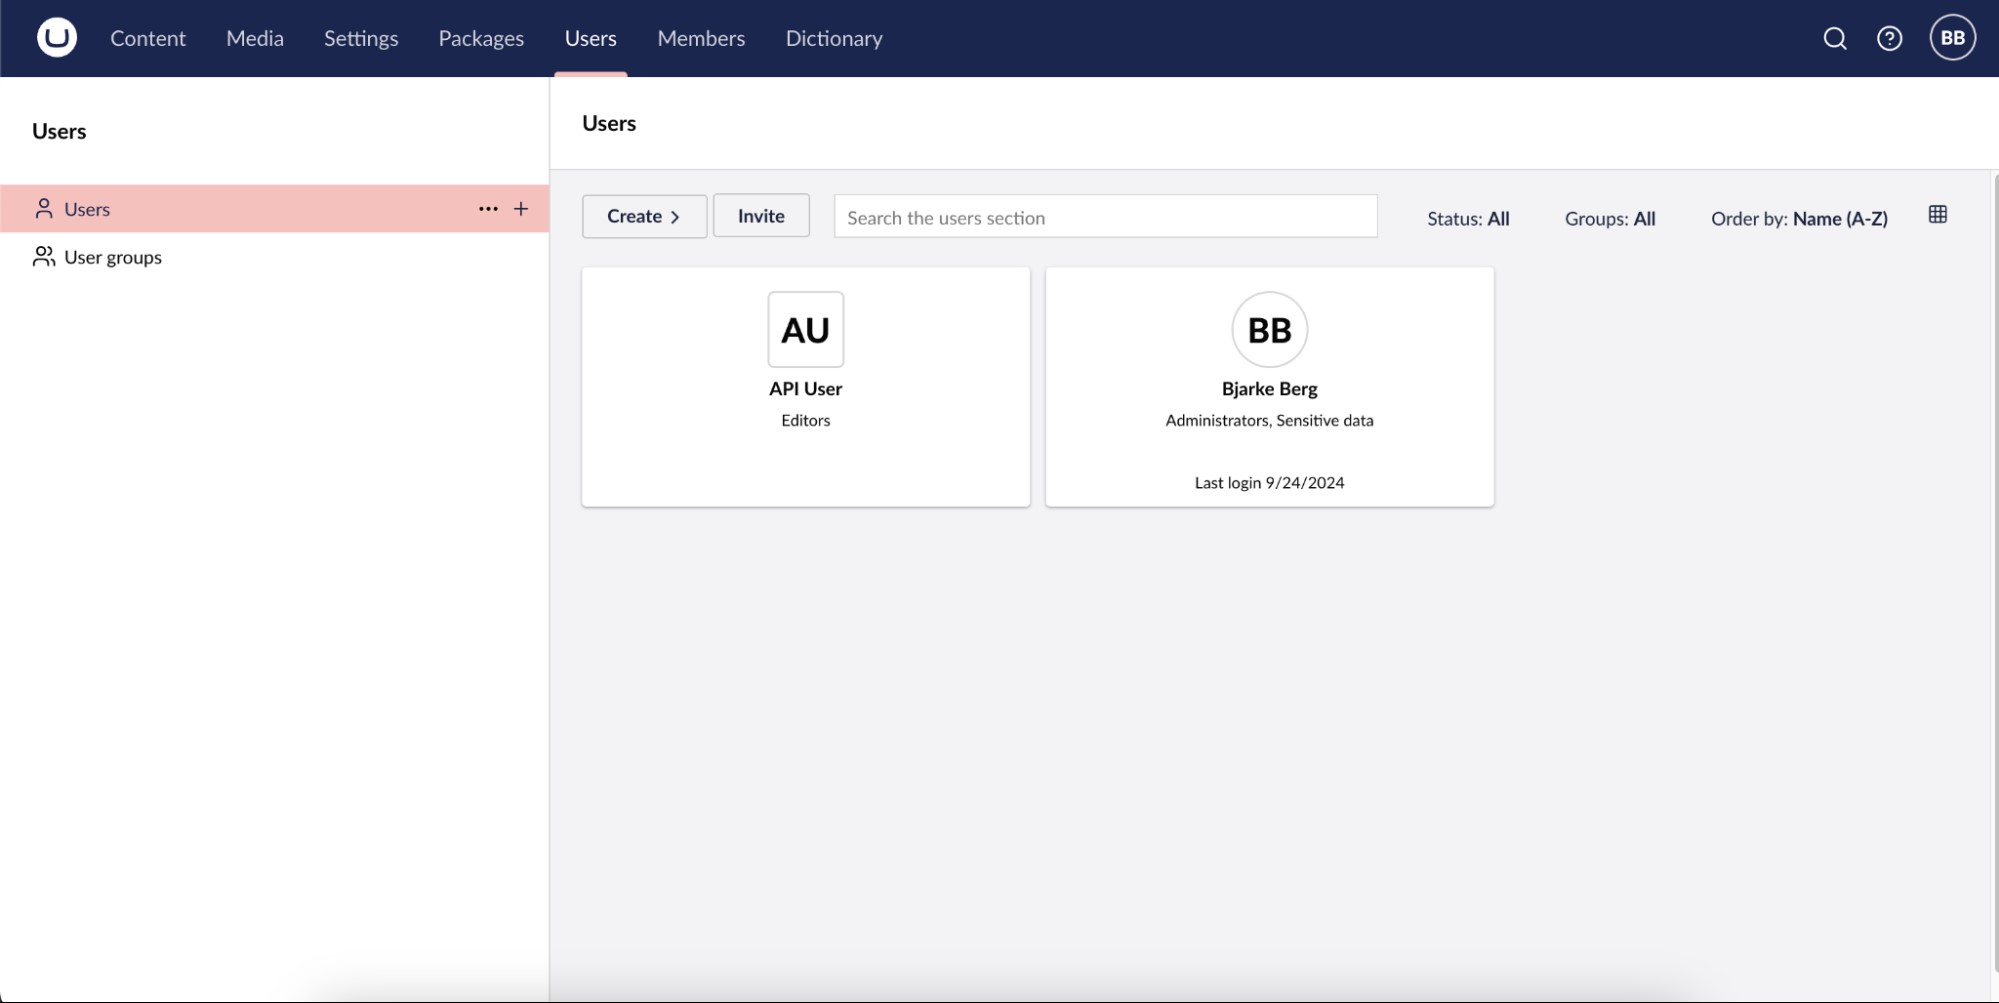
Task: Open the global search magnifier icon
Action: pyautogui.click(x=1835, y=38)
